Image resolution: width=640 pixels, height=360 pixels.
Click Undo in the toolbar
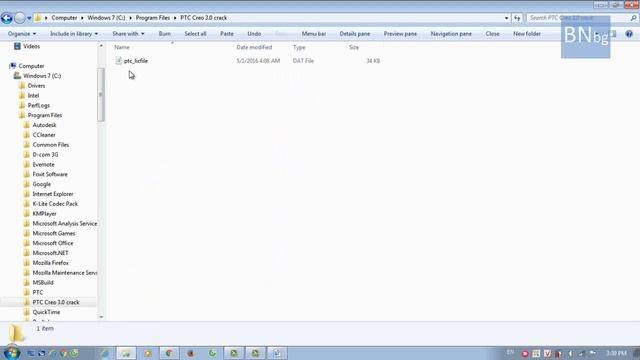[x=254, y=34]
